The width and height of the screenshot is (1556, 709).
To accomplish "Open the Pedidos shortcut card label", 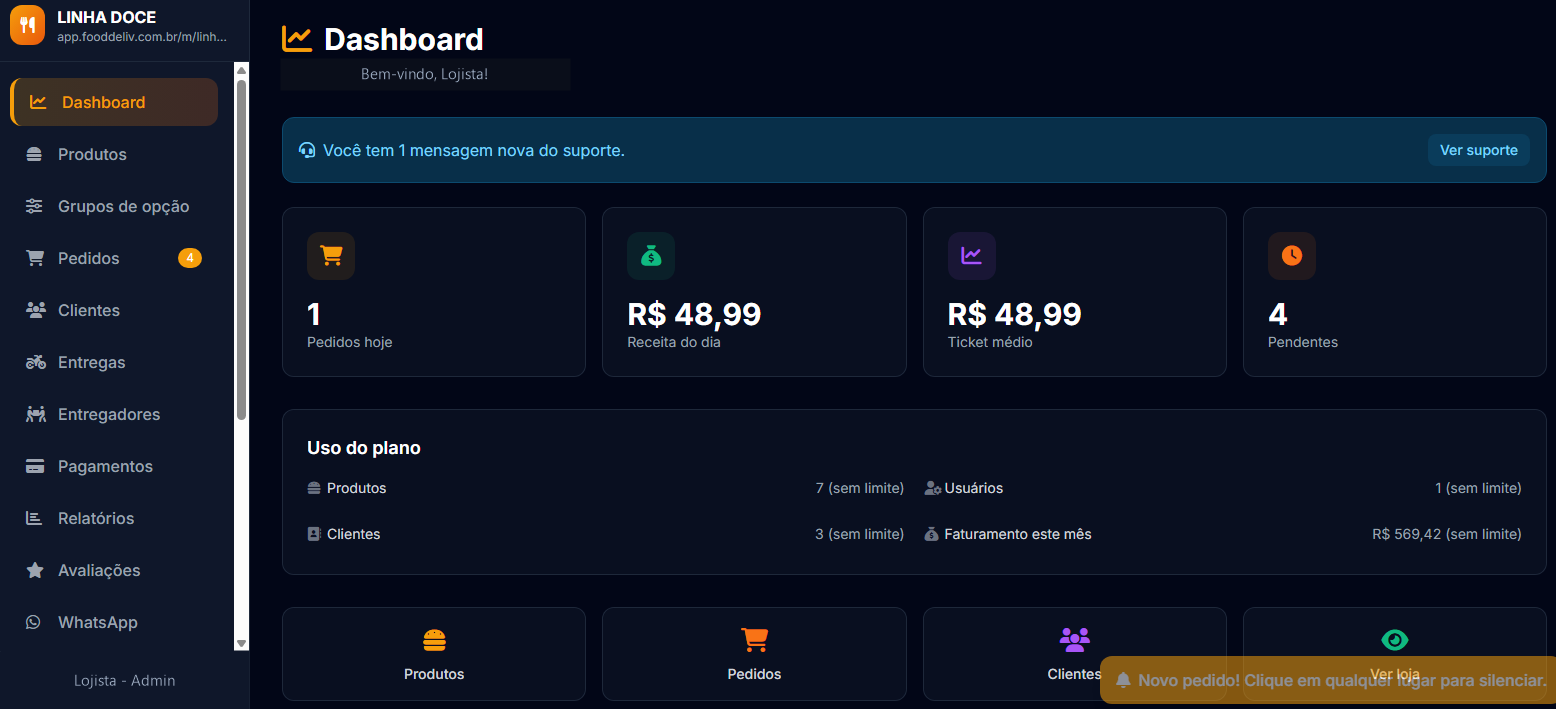I will click(754, 674).
